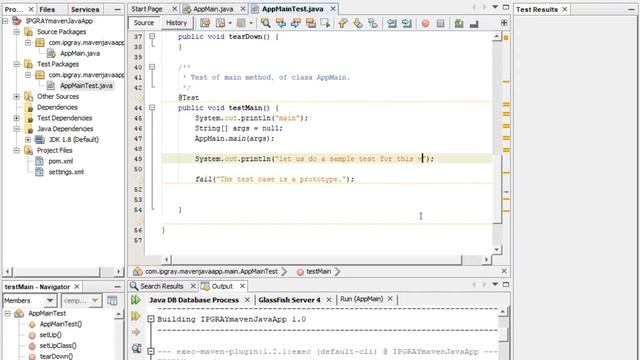Click the Find Next Occurrence icon
640x360 pixels.
pyautogui.click(x=296, y=23)
